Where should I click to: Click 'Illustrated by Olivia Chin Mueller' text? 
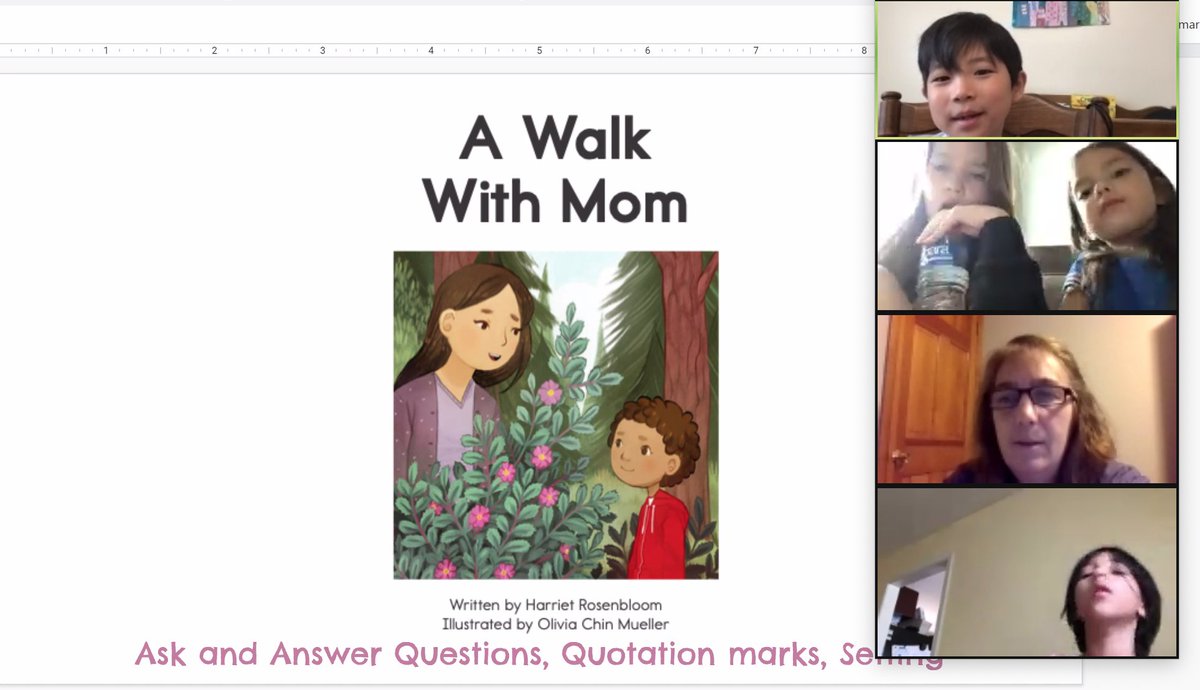pyautogui.click(x=555, y=624)
